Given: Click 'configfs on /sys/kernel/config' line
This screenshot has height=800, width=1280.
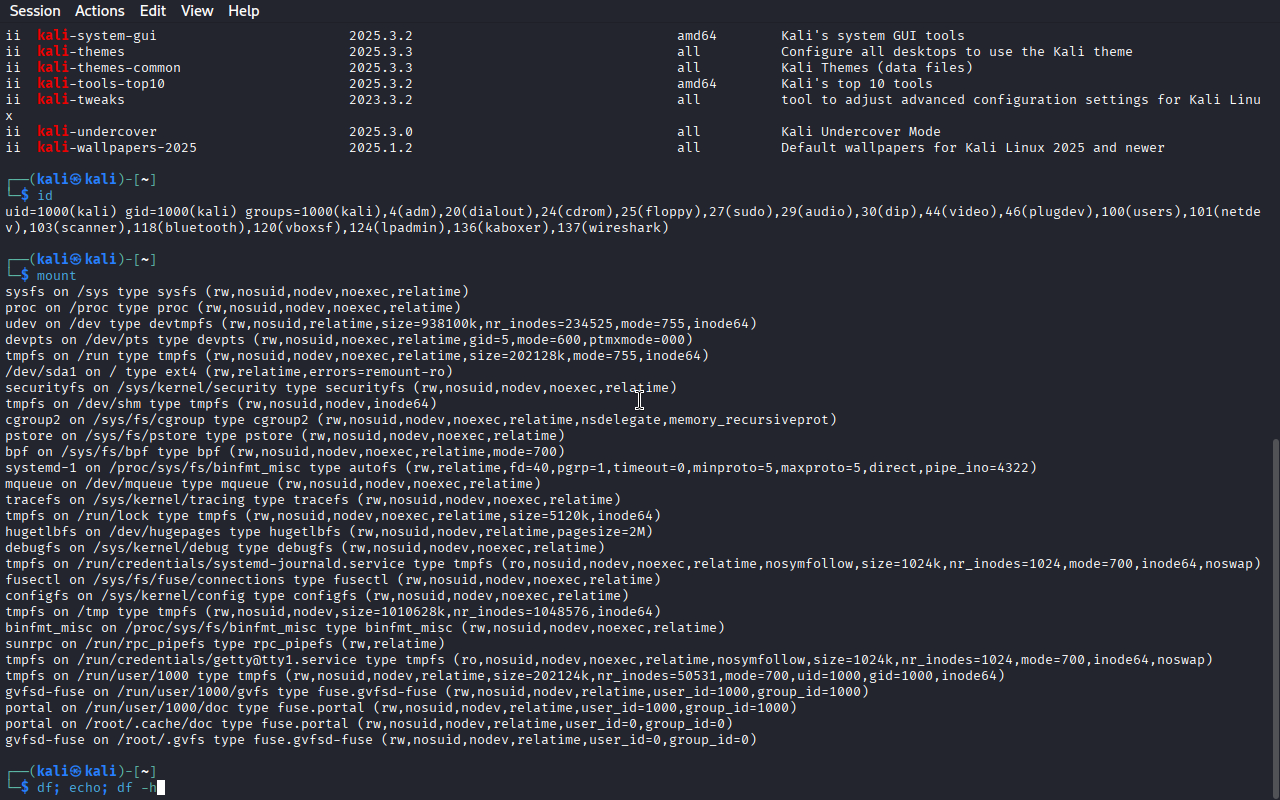Looking at the screenshot, I should [x=317, y=596].
